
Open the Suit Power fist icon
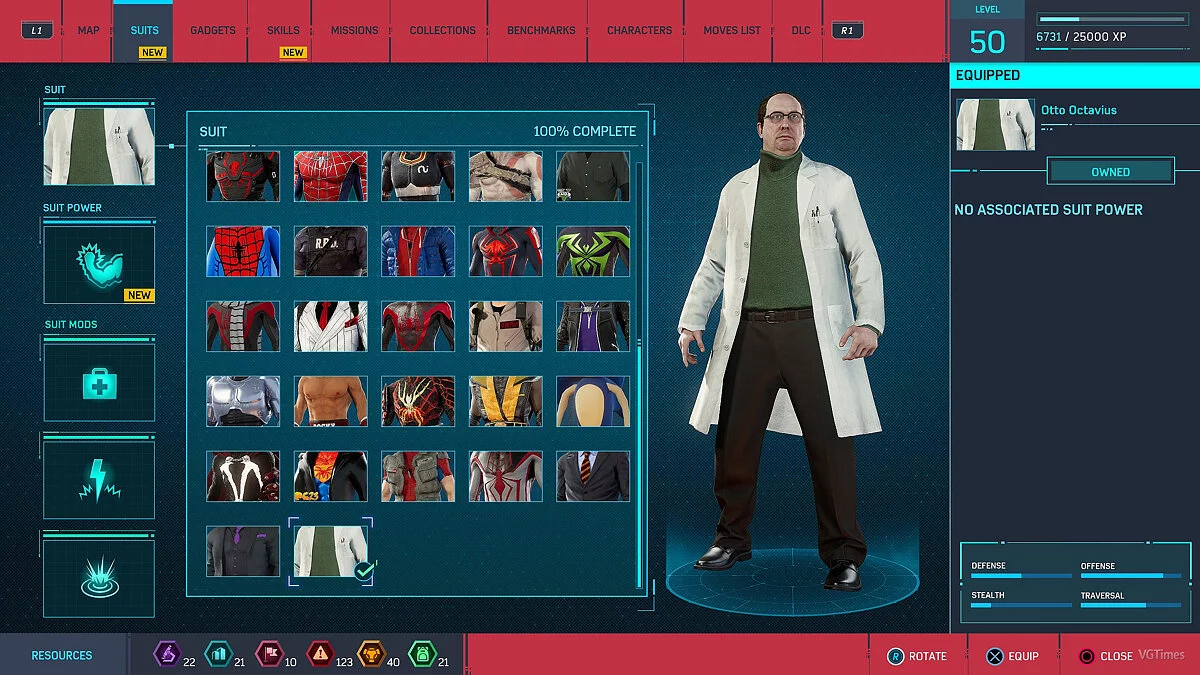click(x=98, y=263)
